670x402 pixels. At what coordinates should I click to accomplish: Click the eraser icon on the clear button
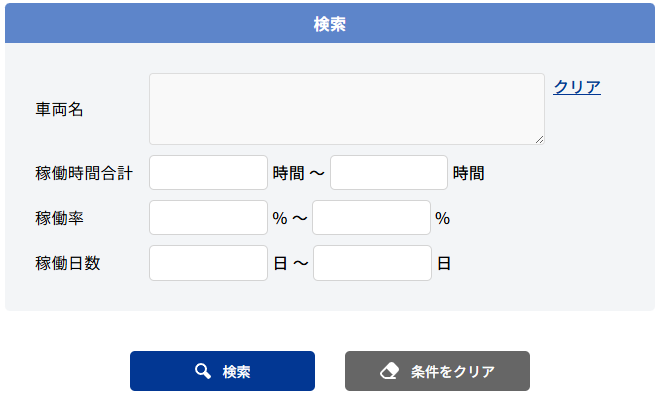coord(390,372)
